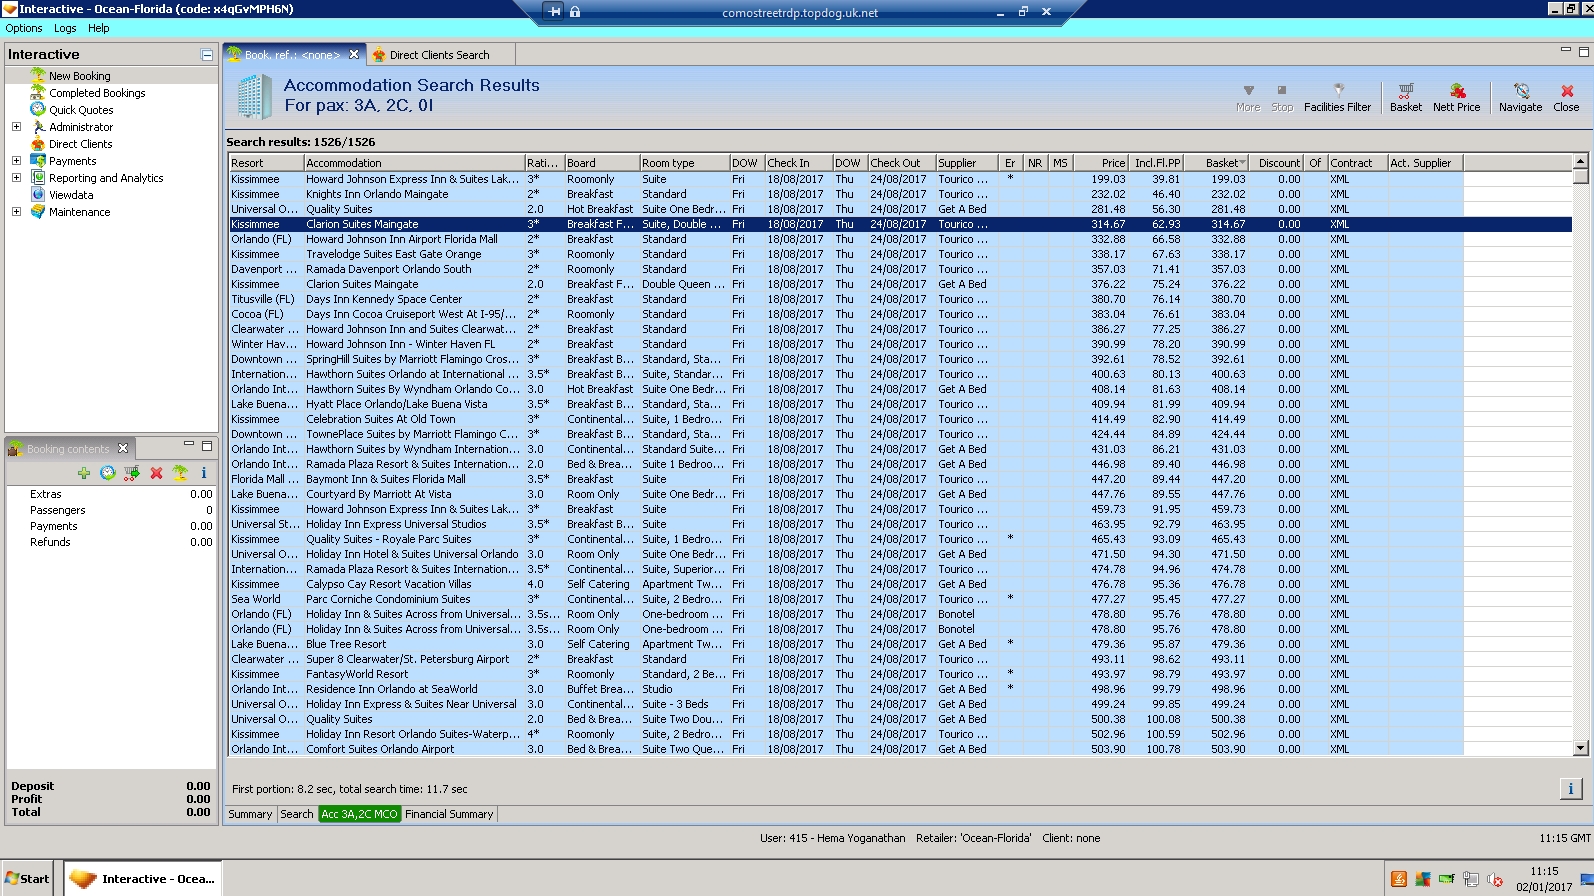Switch to the Financial Summary tab

[x=449, y=814]
